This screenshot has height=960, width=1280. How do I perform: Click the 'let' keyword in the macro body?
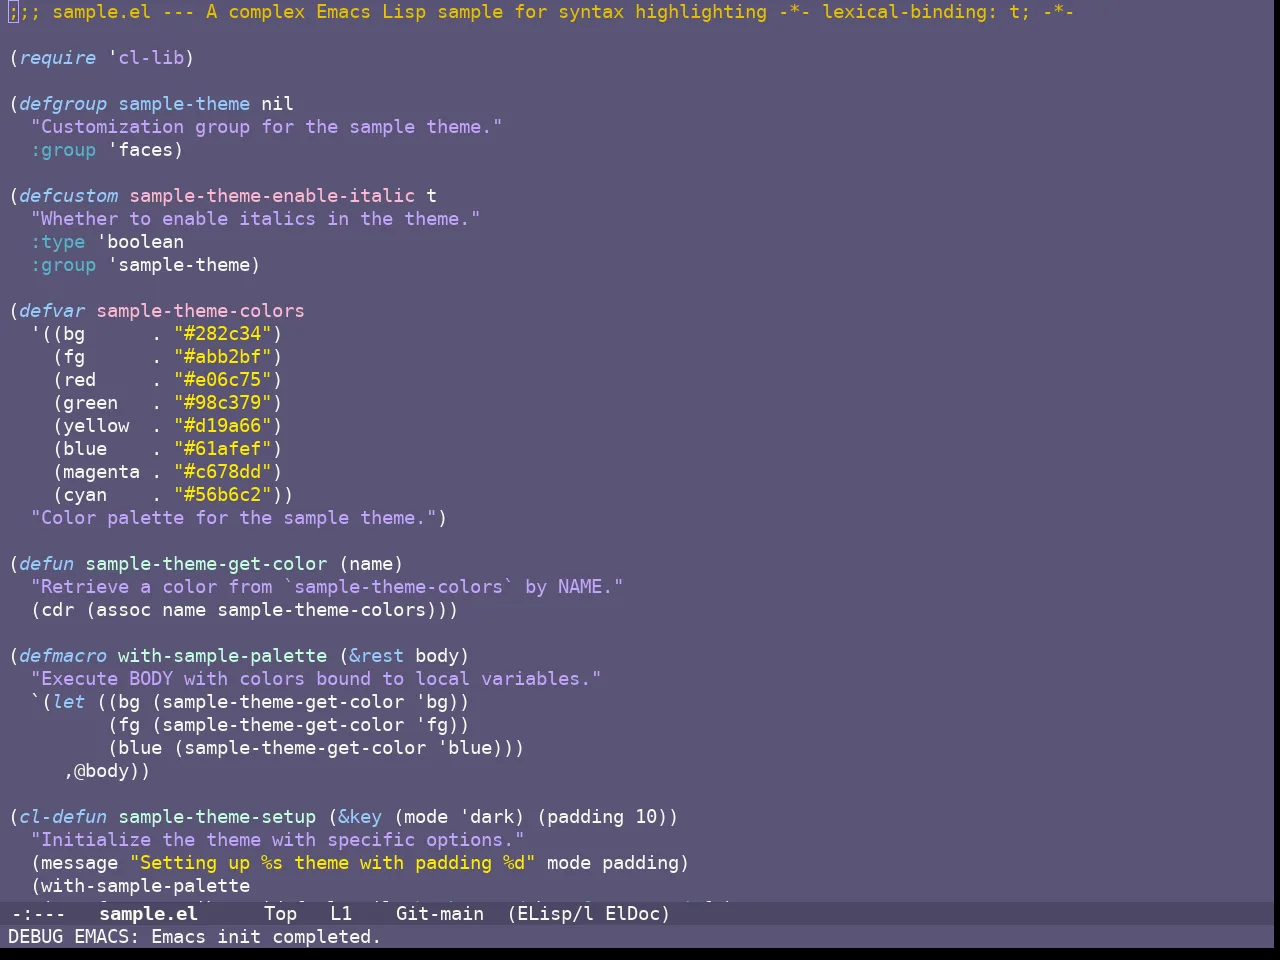coord(69,702)
